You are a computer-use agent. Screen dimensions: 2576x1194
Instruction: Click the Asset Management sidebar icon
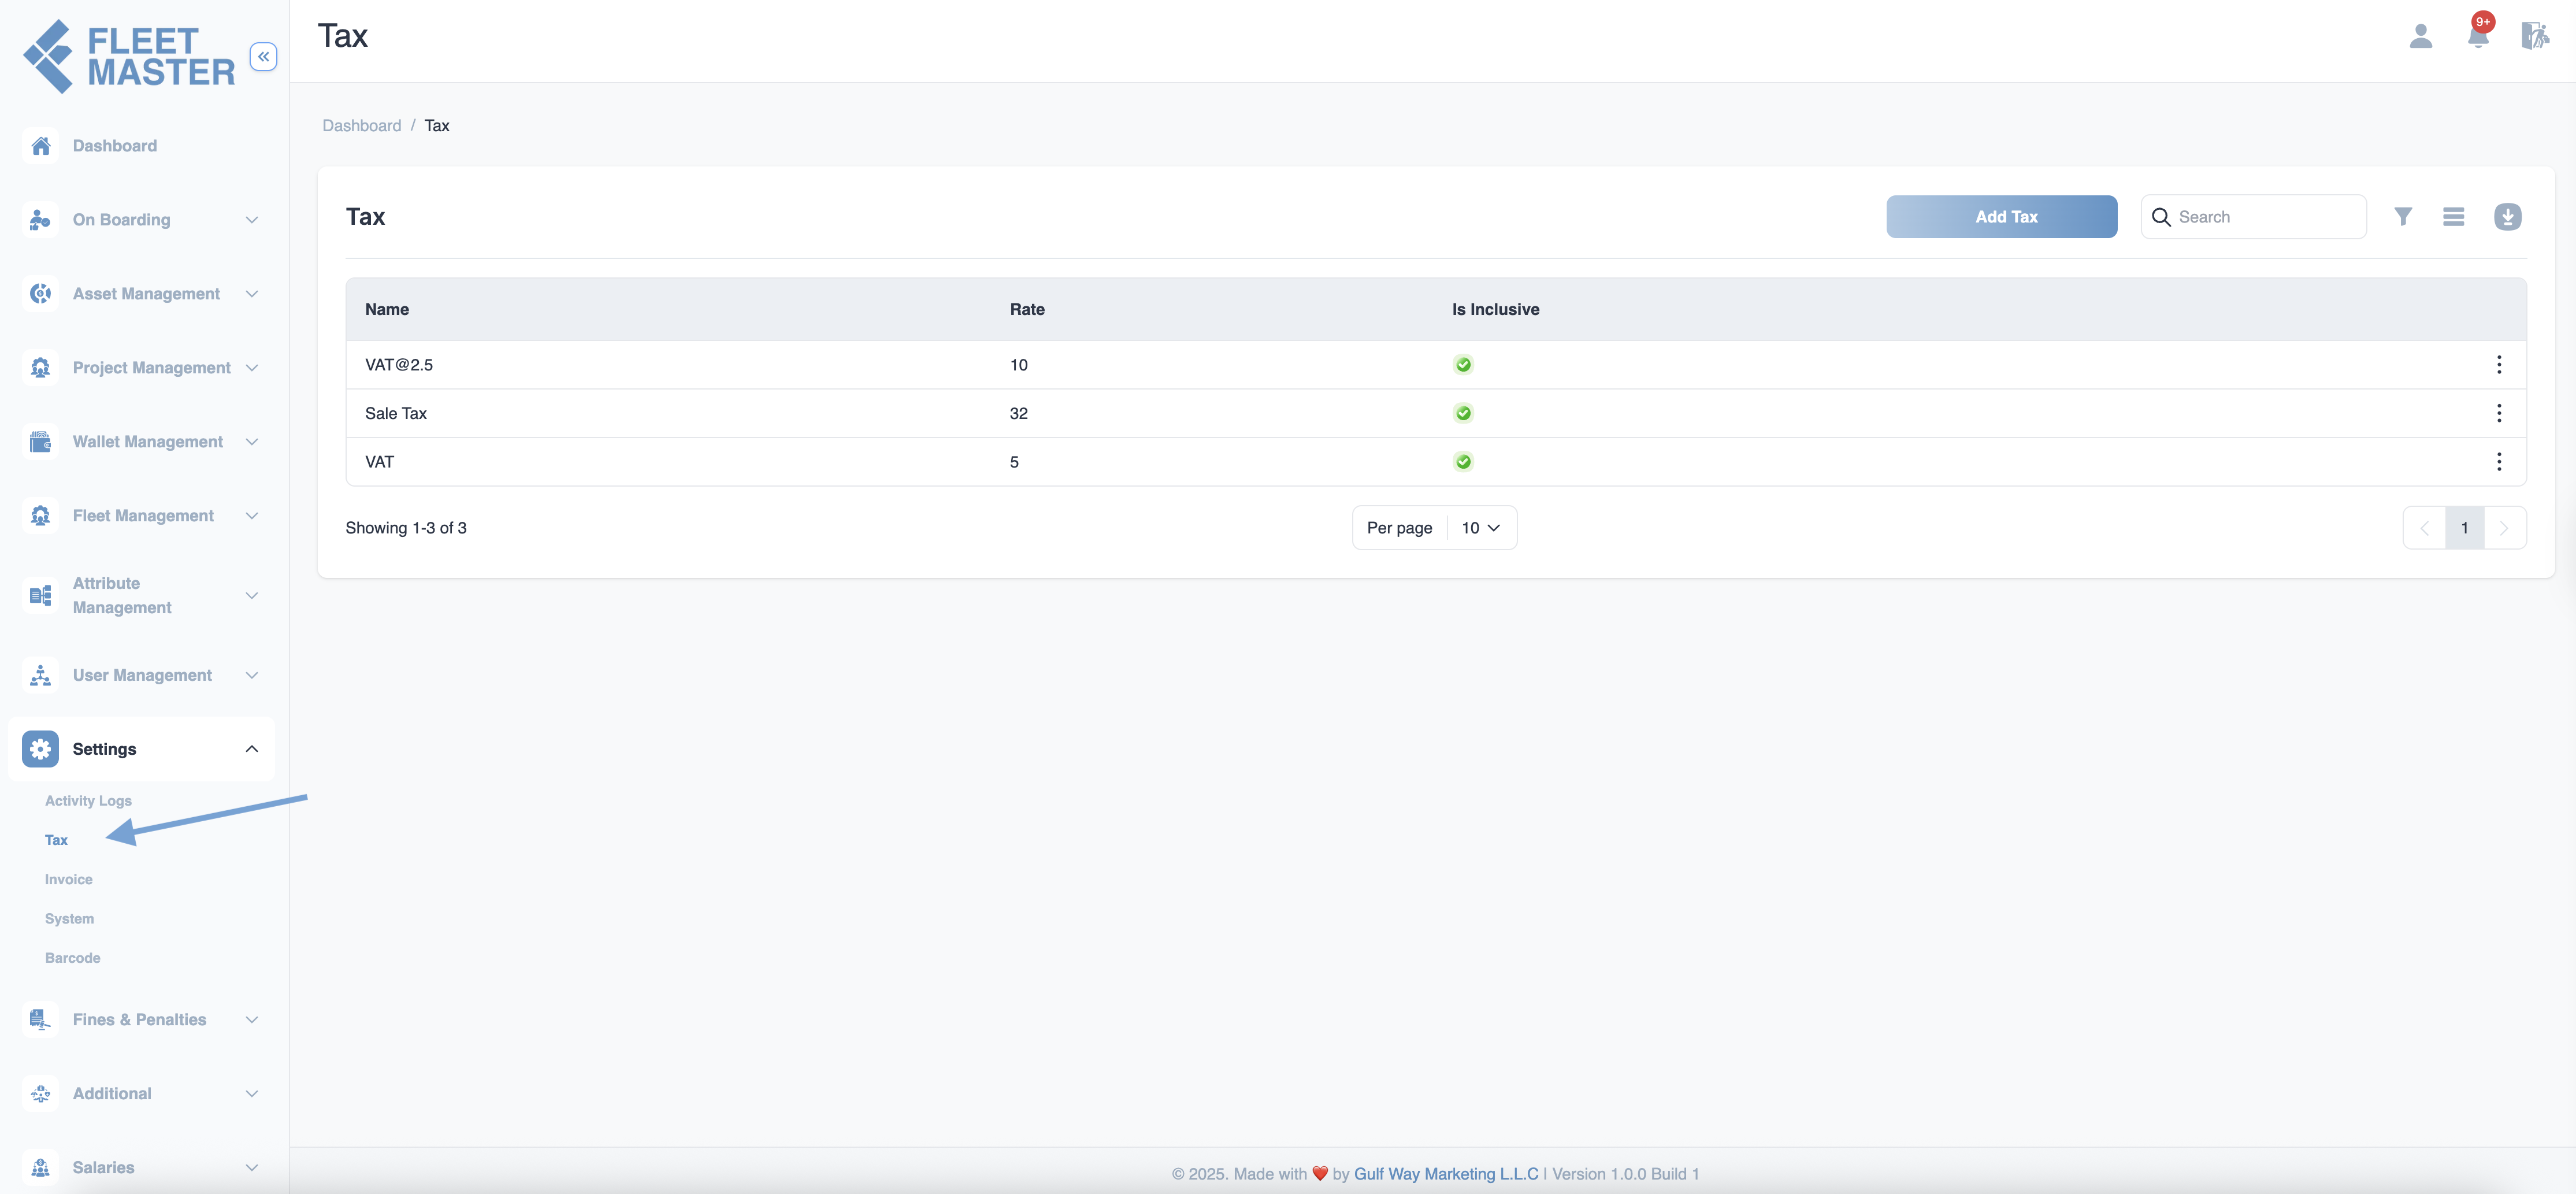coord(40,294)
